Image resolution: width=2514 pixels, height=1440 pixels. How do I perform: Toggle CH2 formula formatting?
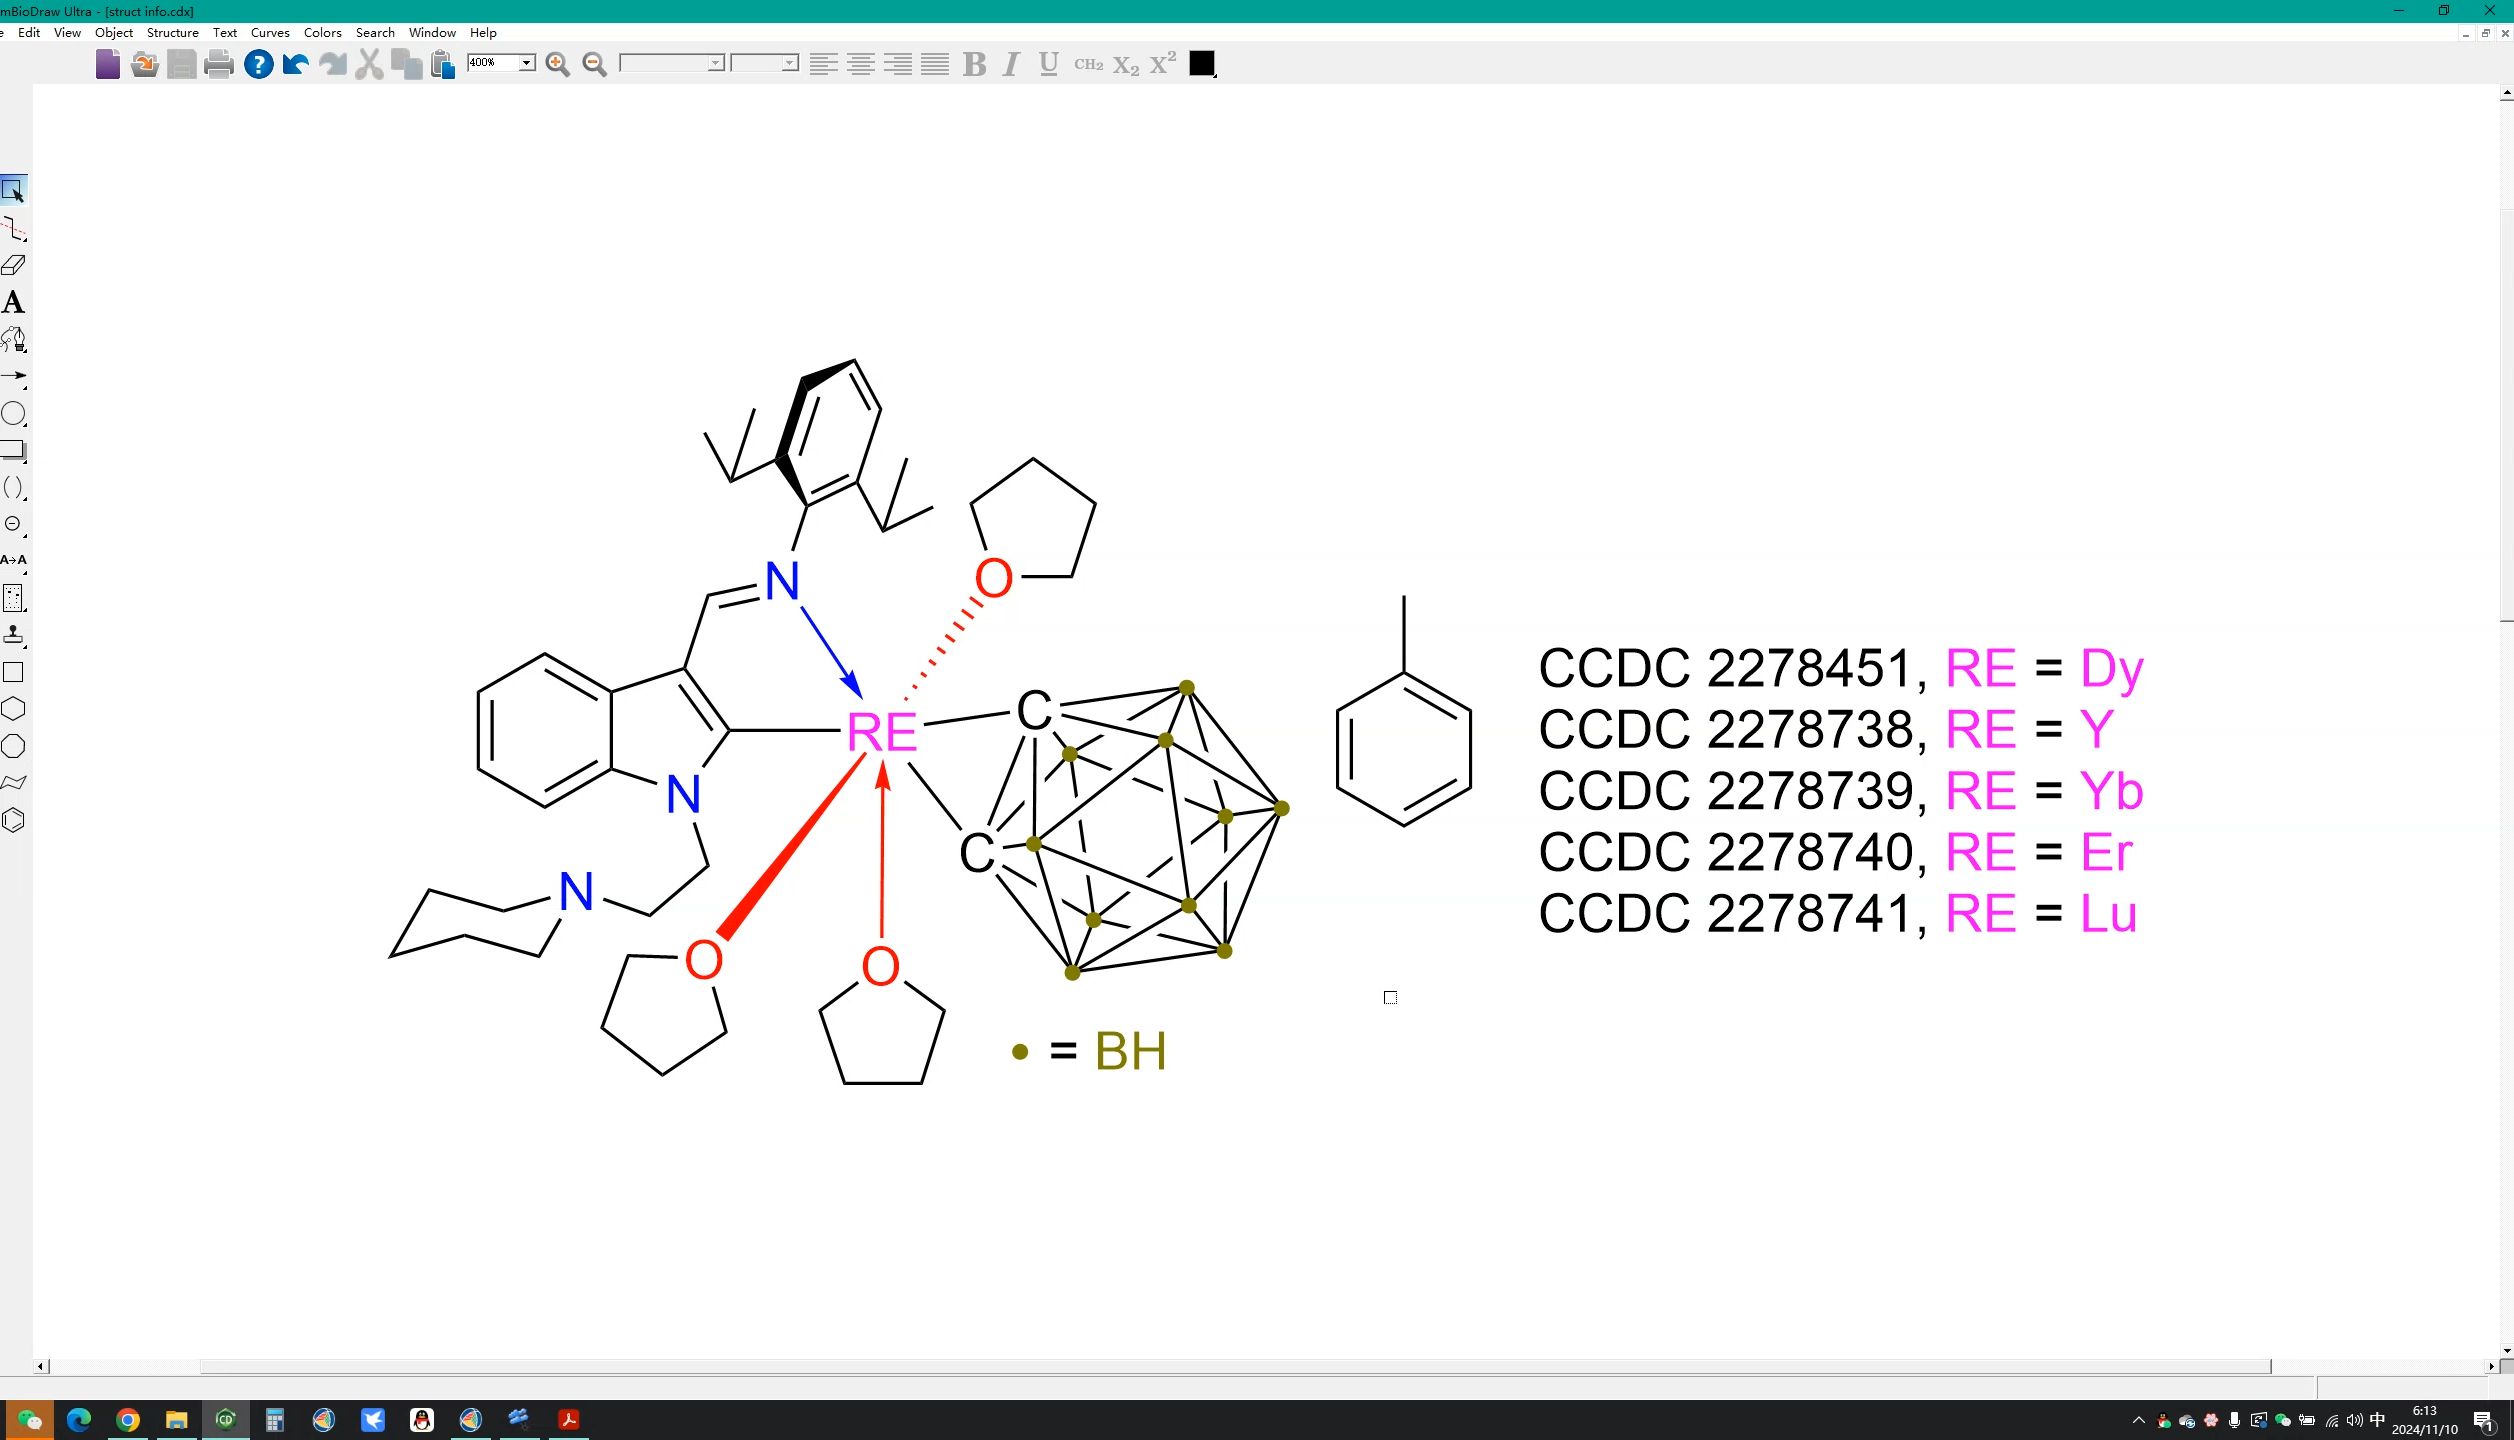1088,64
